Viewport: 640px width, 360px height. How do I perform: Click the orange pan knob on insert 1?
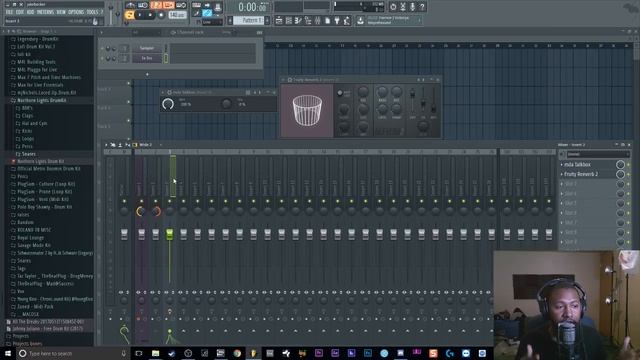pos(140,211)
